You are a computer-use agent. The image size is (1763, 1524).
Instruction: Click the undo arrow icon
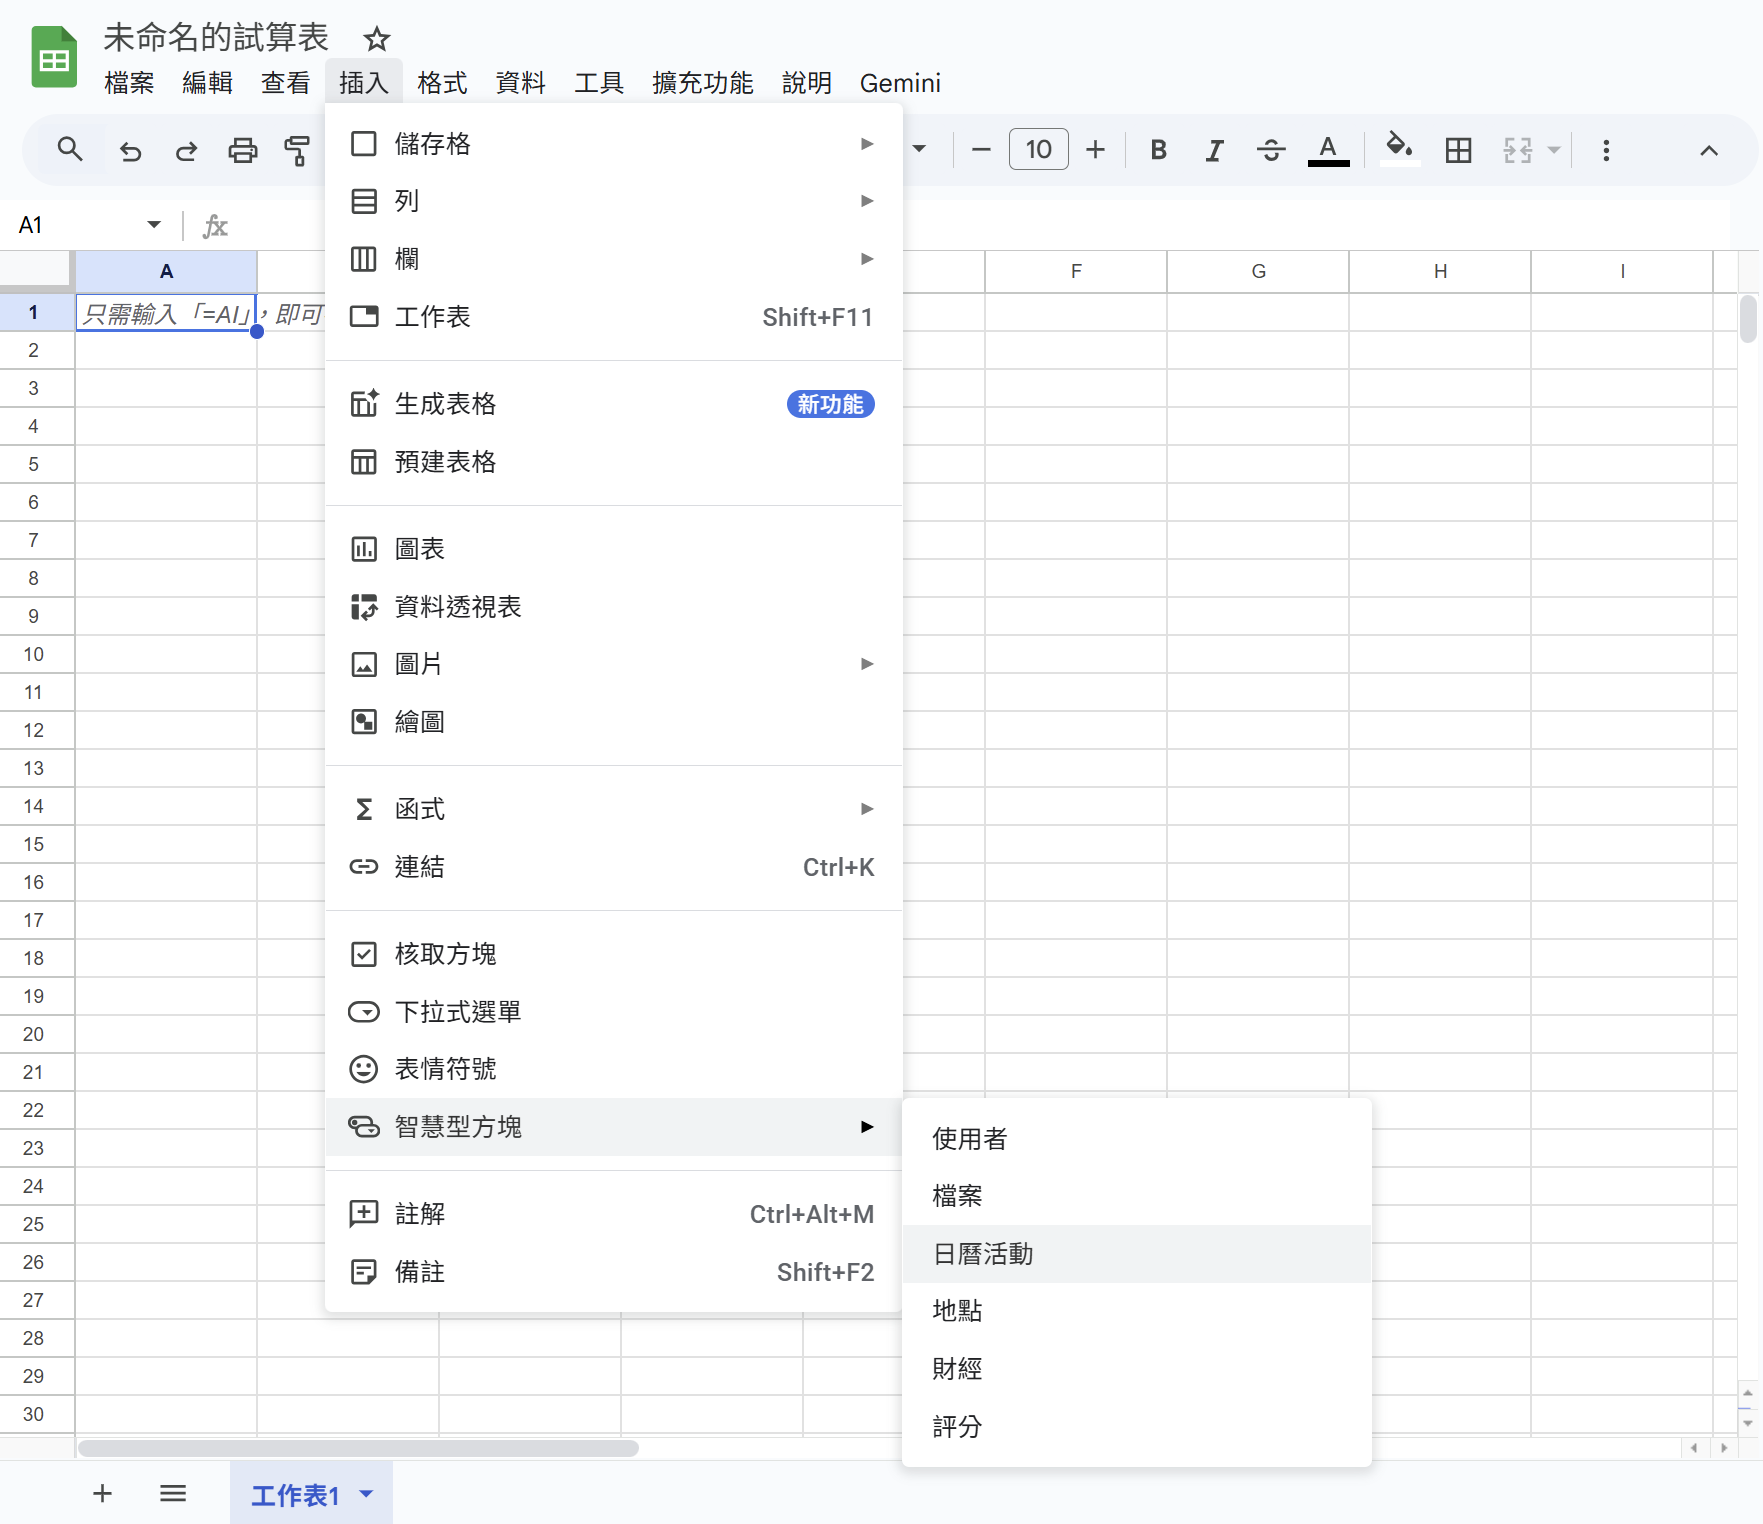[x=130, y=150]
